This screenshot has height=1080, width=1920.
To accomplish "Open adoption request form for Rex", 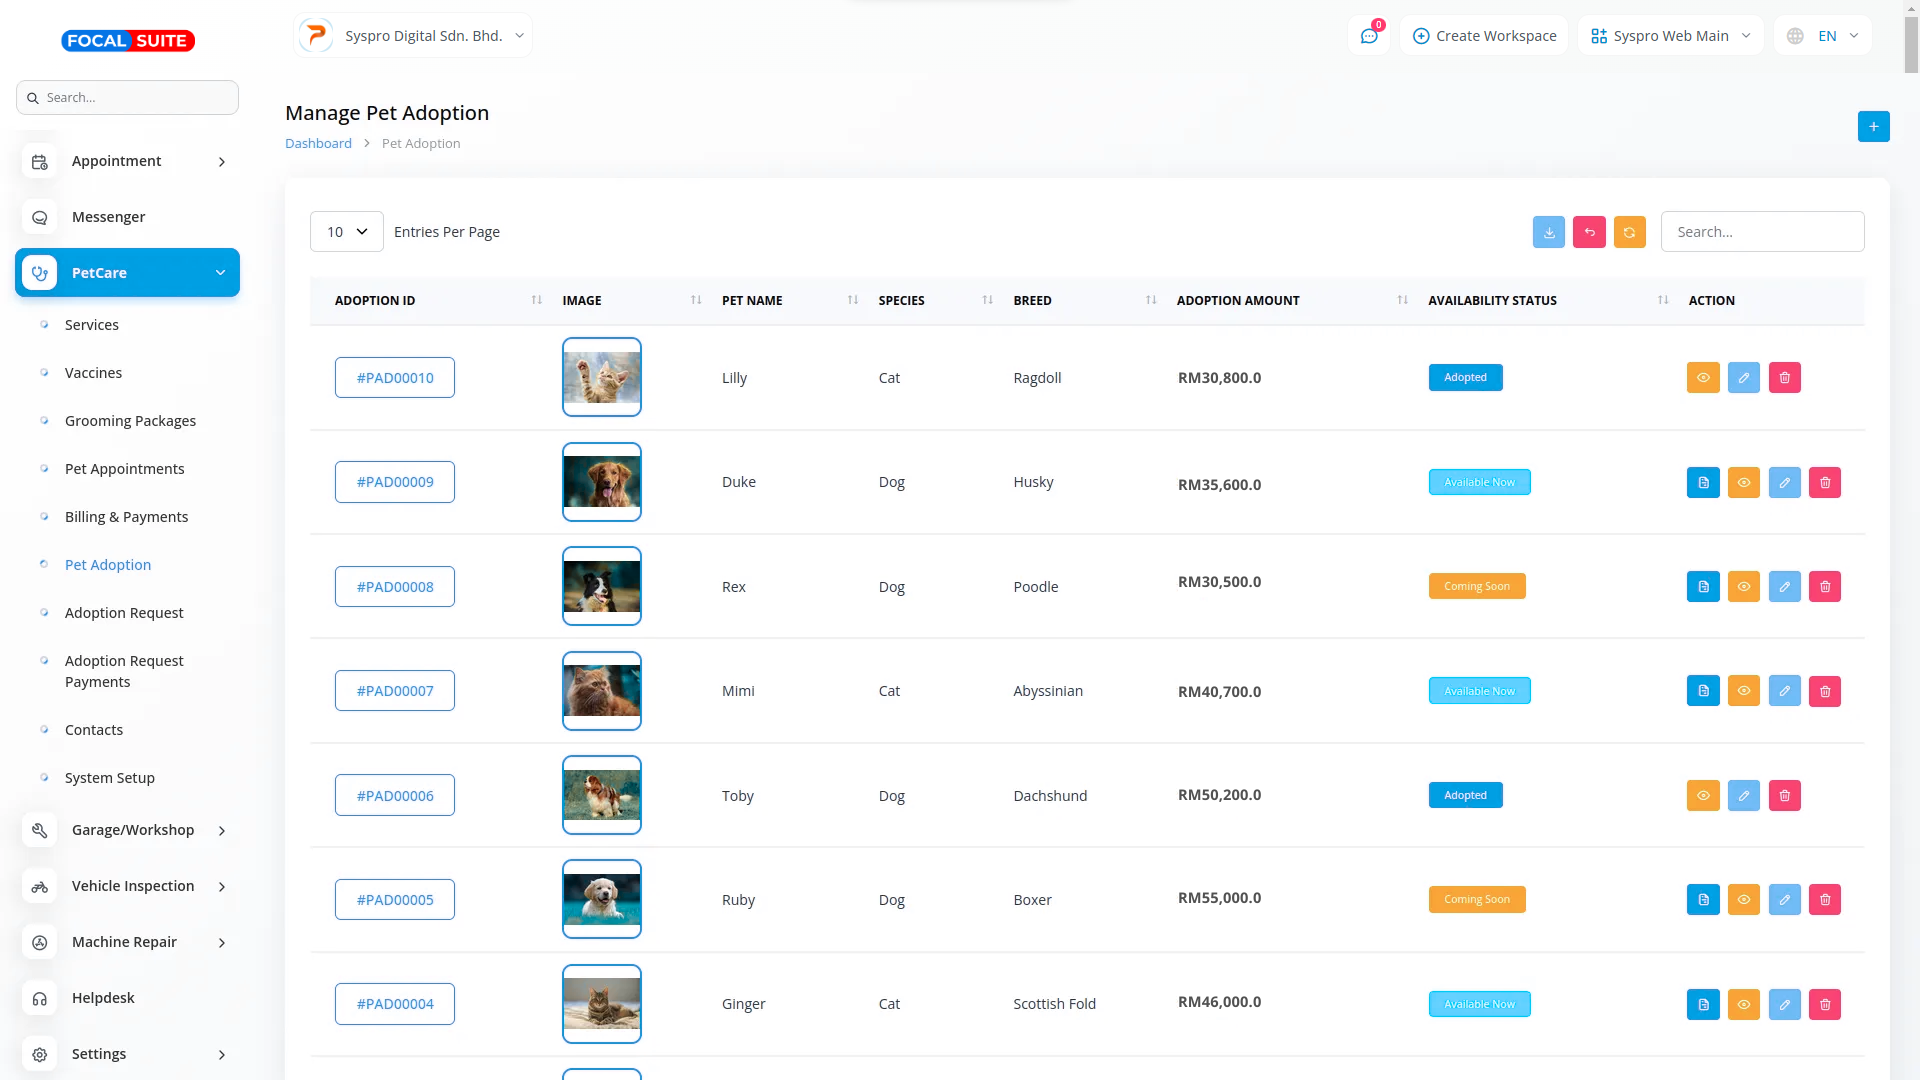I will click(x=1703, y=587).
